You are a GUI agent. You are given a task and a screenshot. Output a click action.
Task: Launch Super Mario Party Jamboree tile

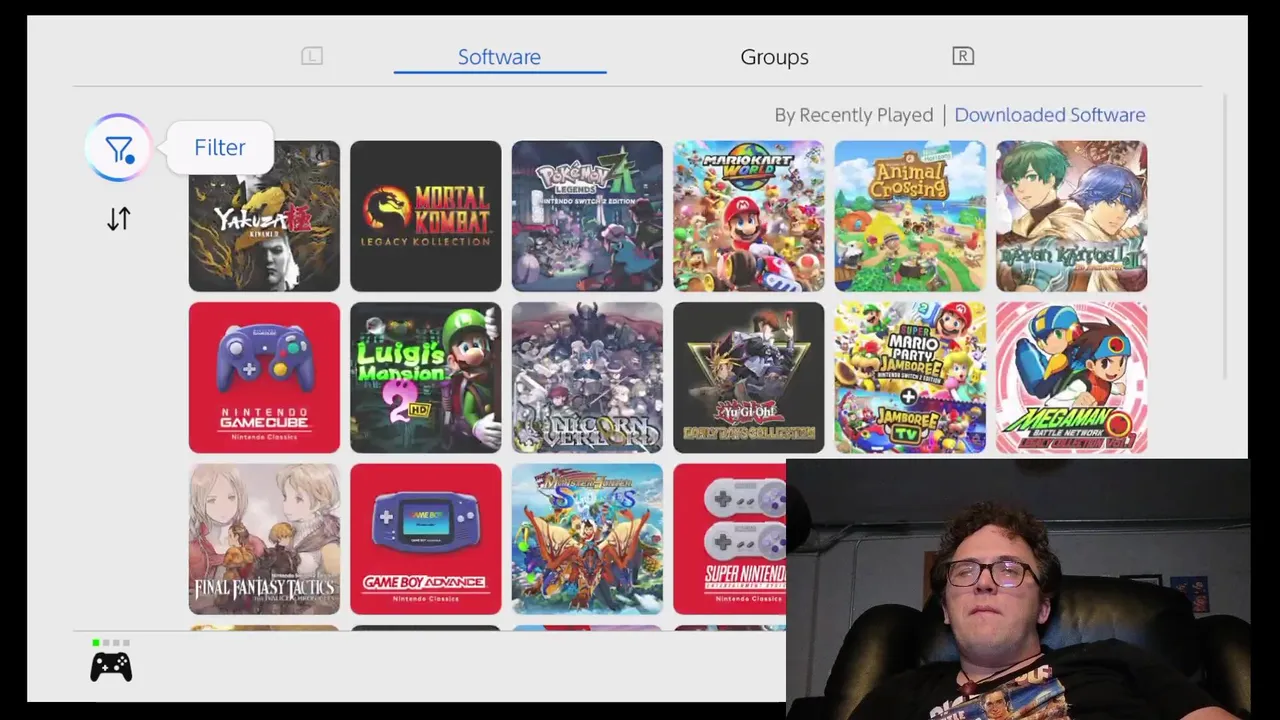[x=910, y=378]
